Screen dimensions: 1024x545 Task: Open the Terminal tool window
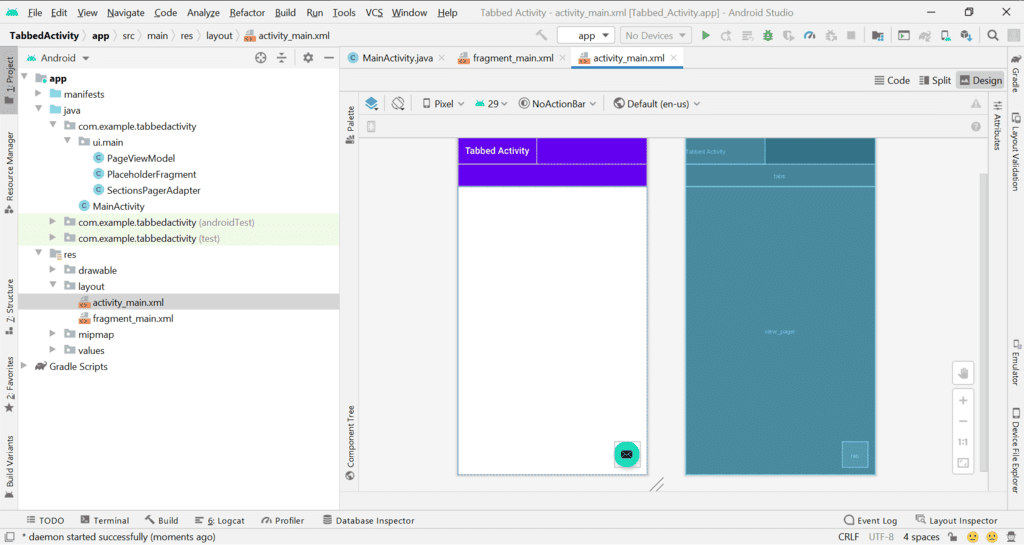(x=104, y=520)
